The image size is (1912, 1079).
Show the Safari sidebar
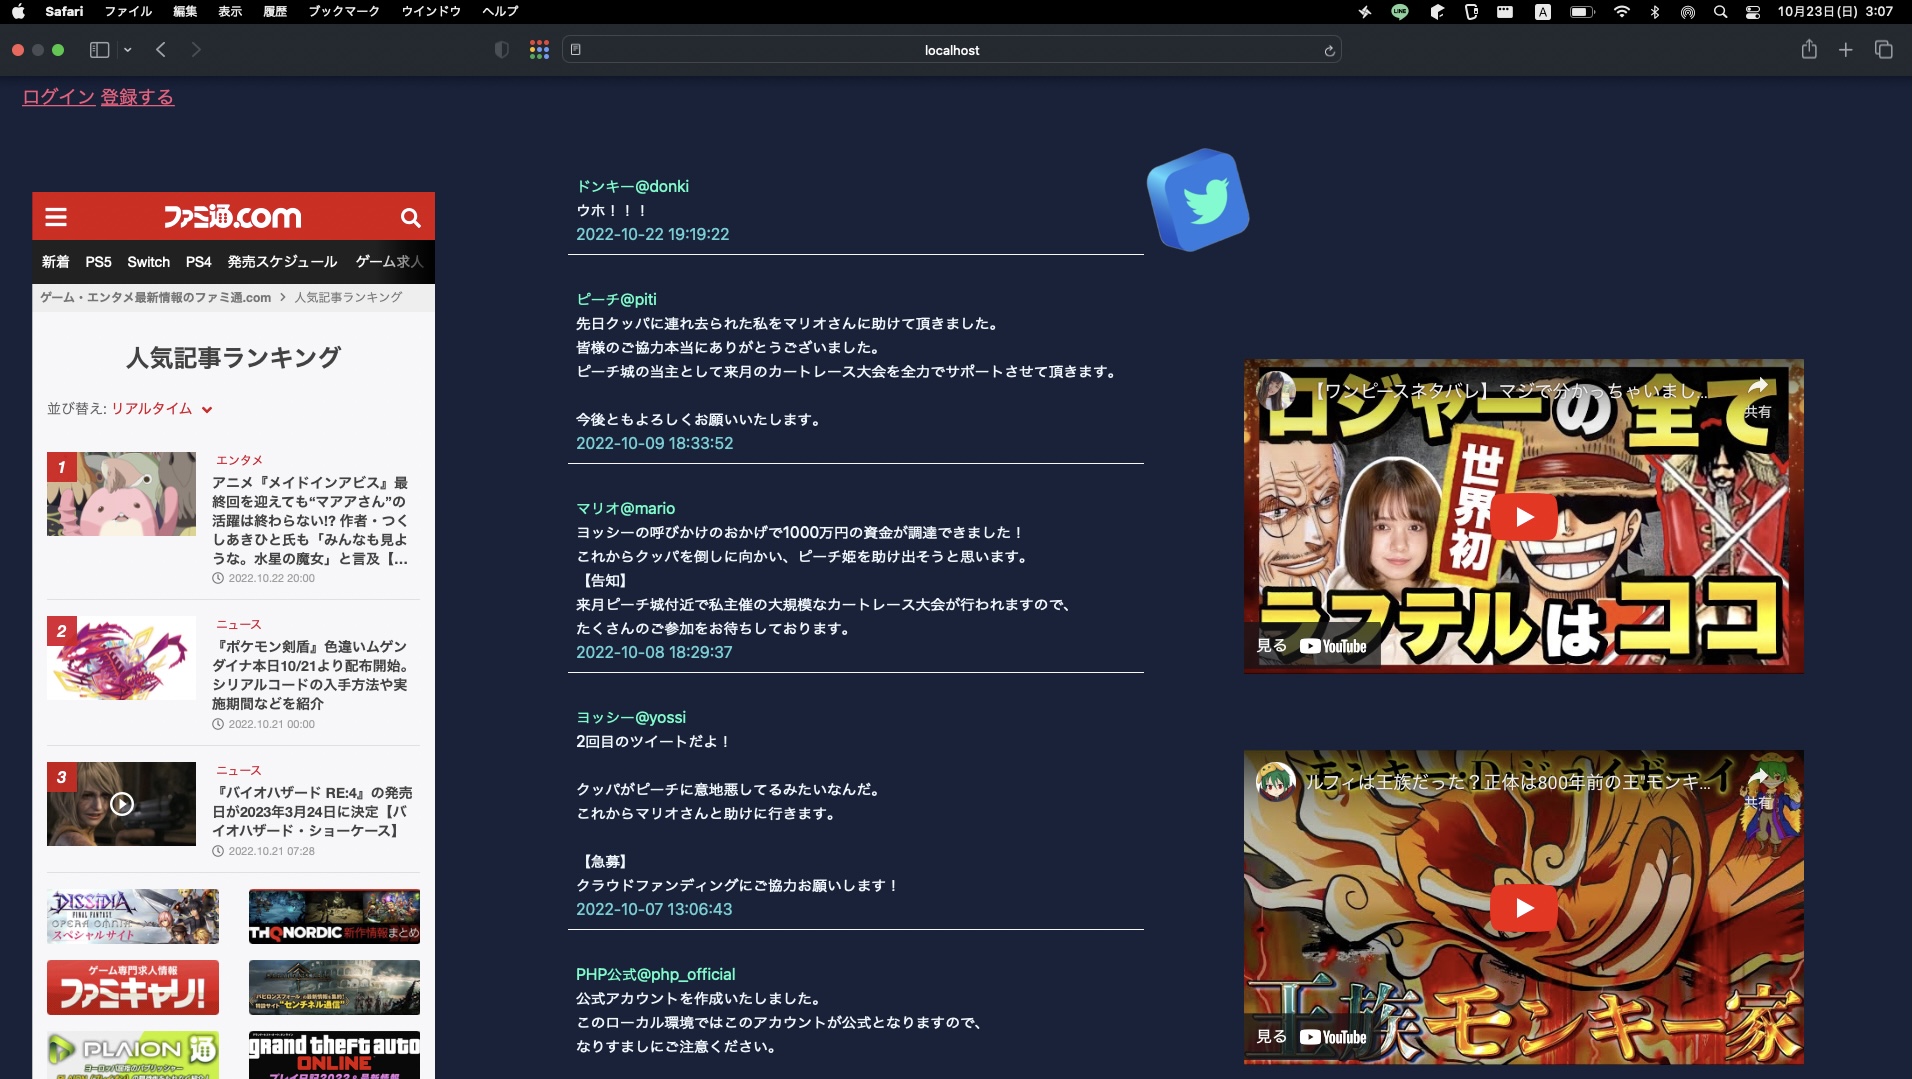(x=99, y=50)
